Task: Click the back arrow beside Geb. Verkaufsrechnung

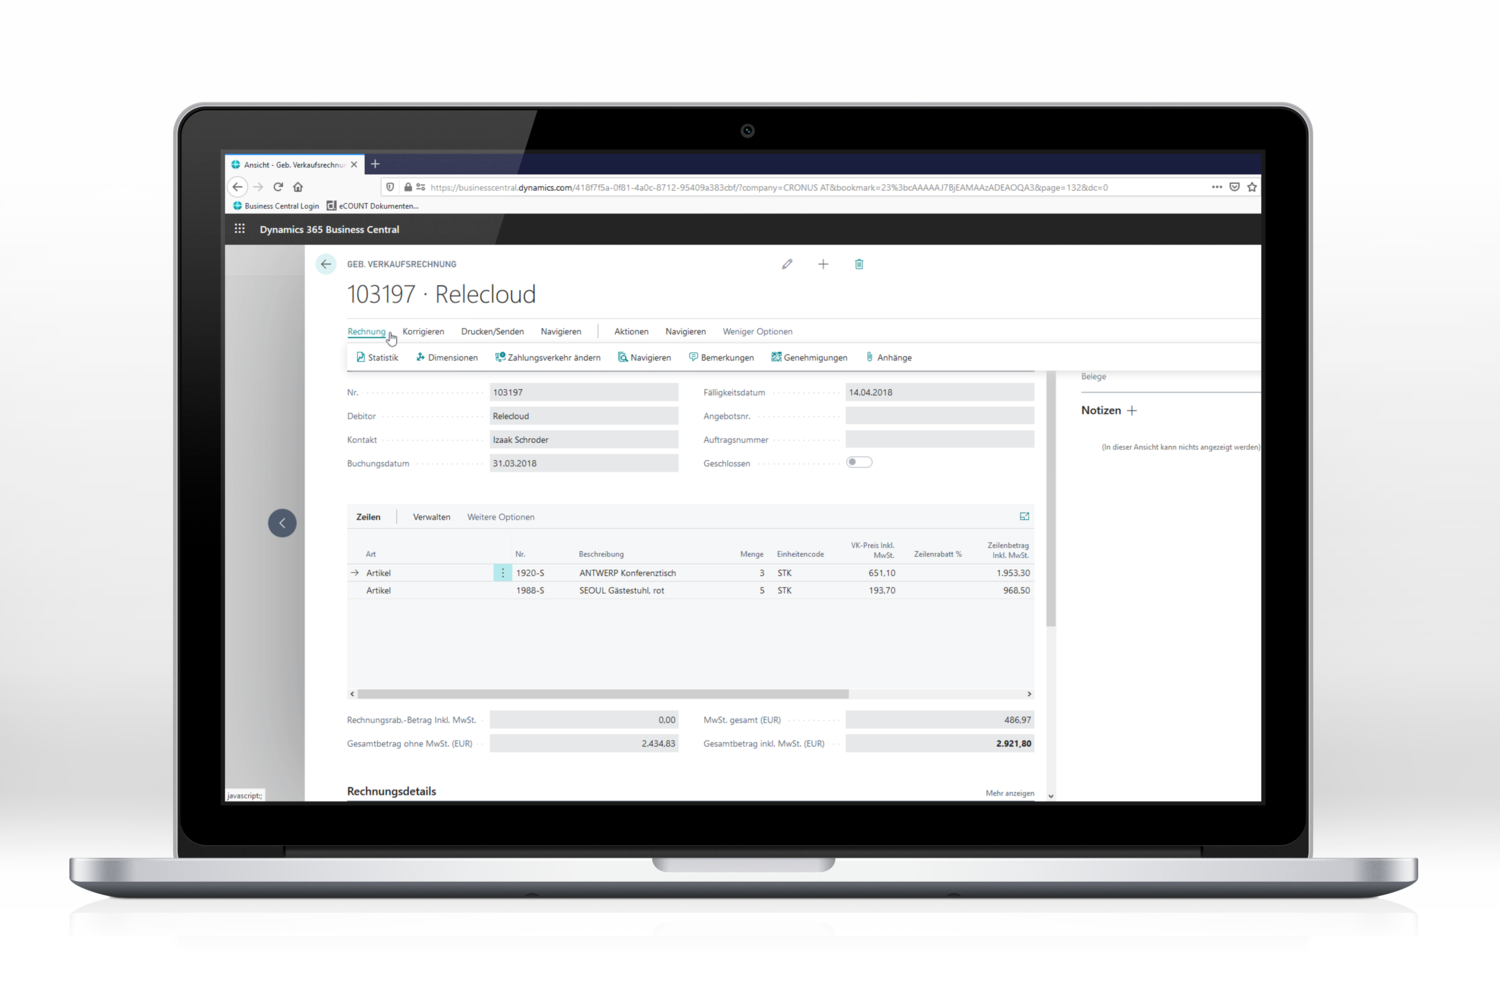Action: pos(326,264)
